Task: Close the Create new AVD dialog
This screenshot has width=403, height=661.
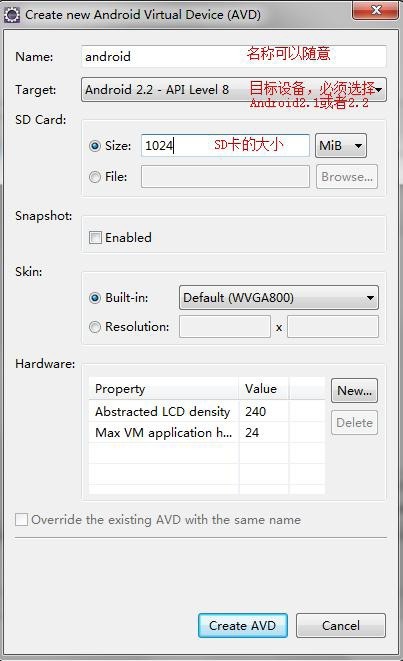Action: click(375, 10)
